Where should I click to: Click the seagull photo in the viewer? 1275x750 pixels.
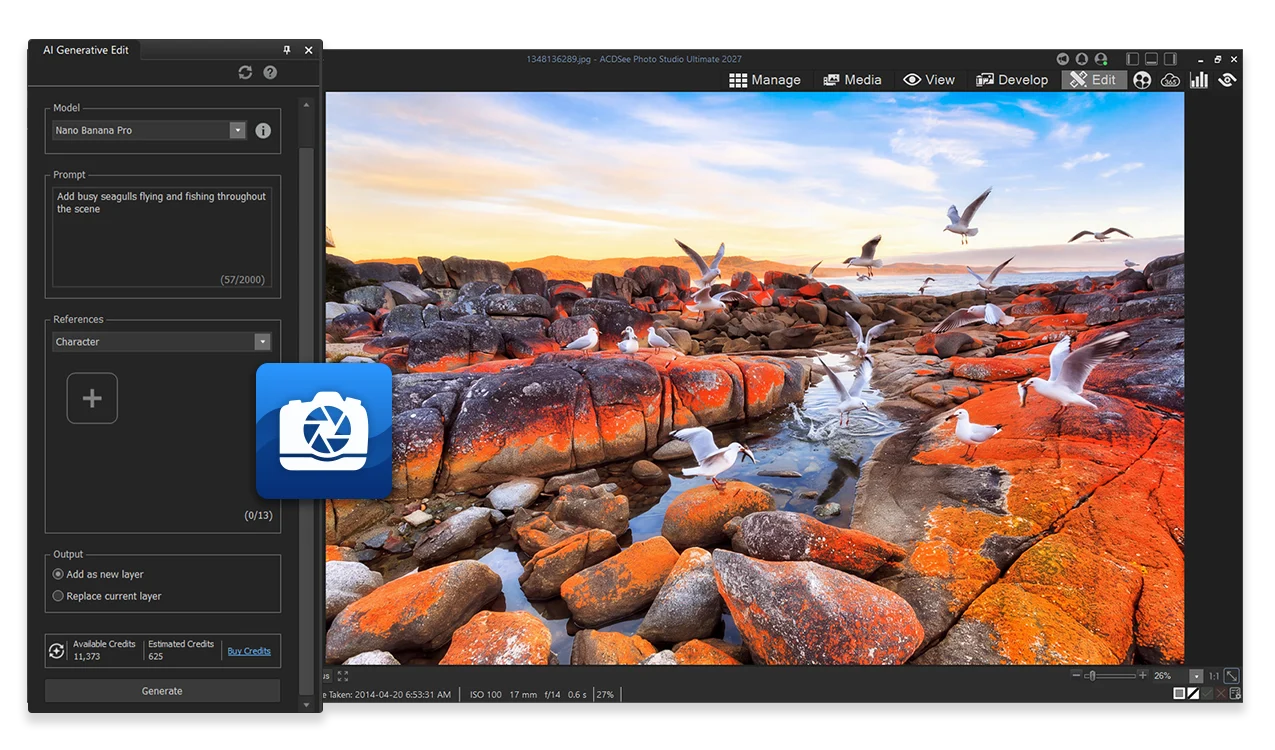(754, 378)
